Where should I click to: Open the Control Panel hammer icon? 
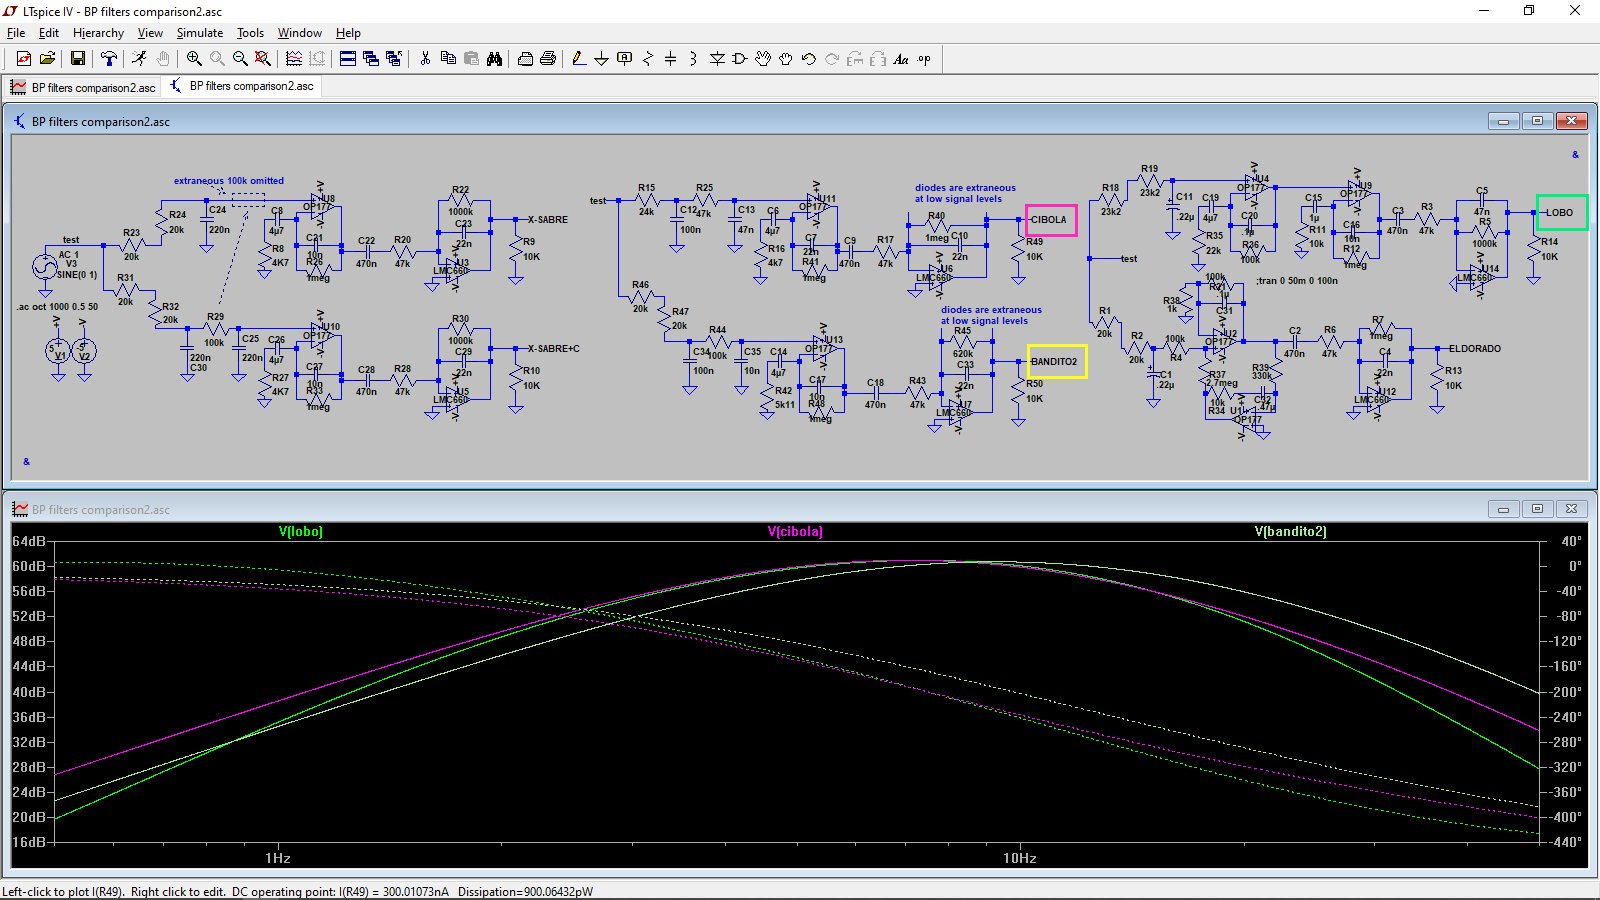tap(109, 59)
